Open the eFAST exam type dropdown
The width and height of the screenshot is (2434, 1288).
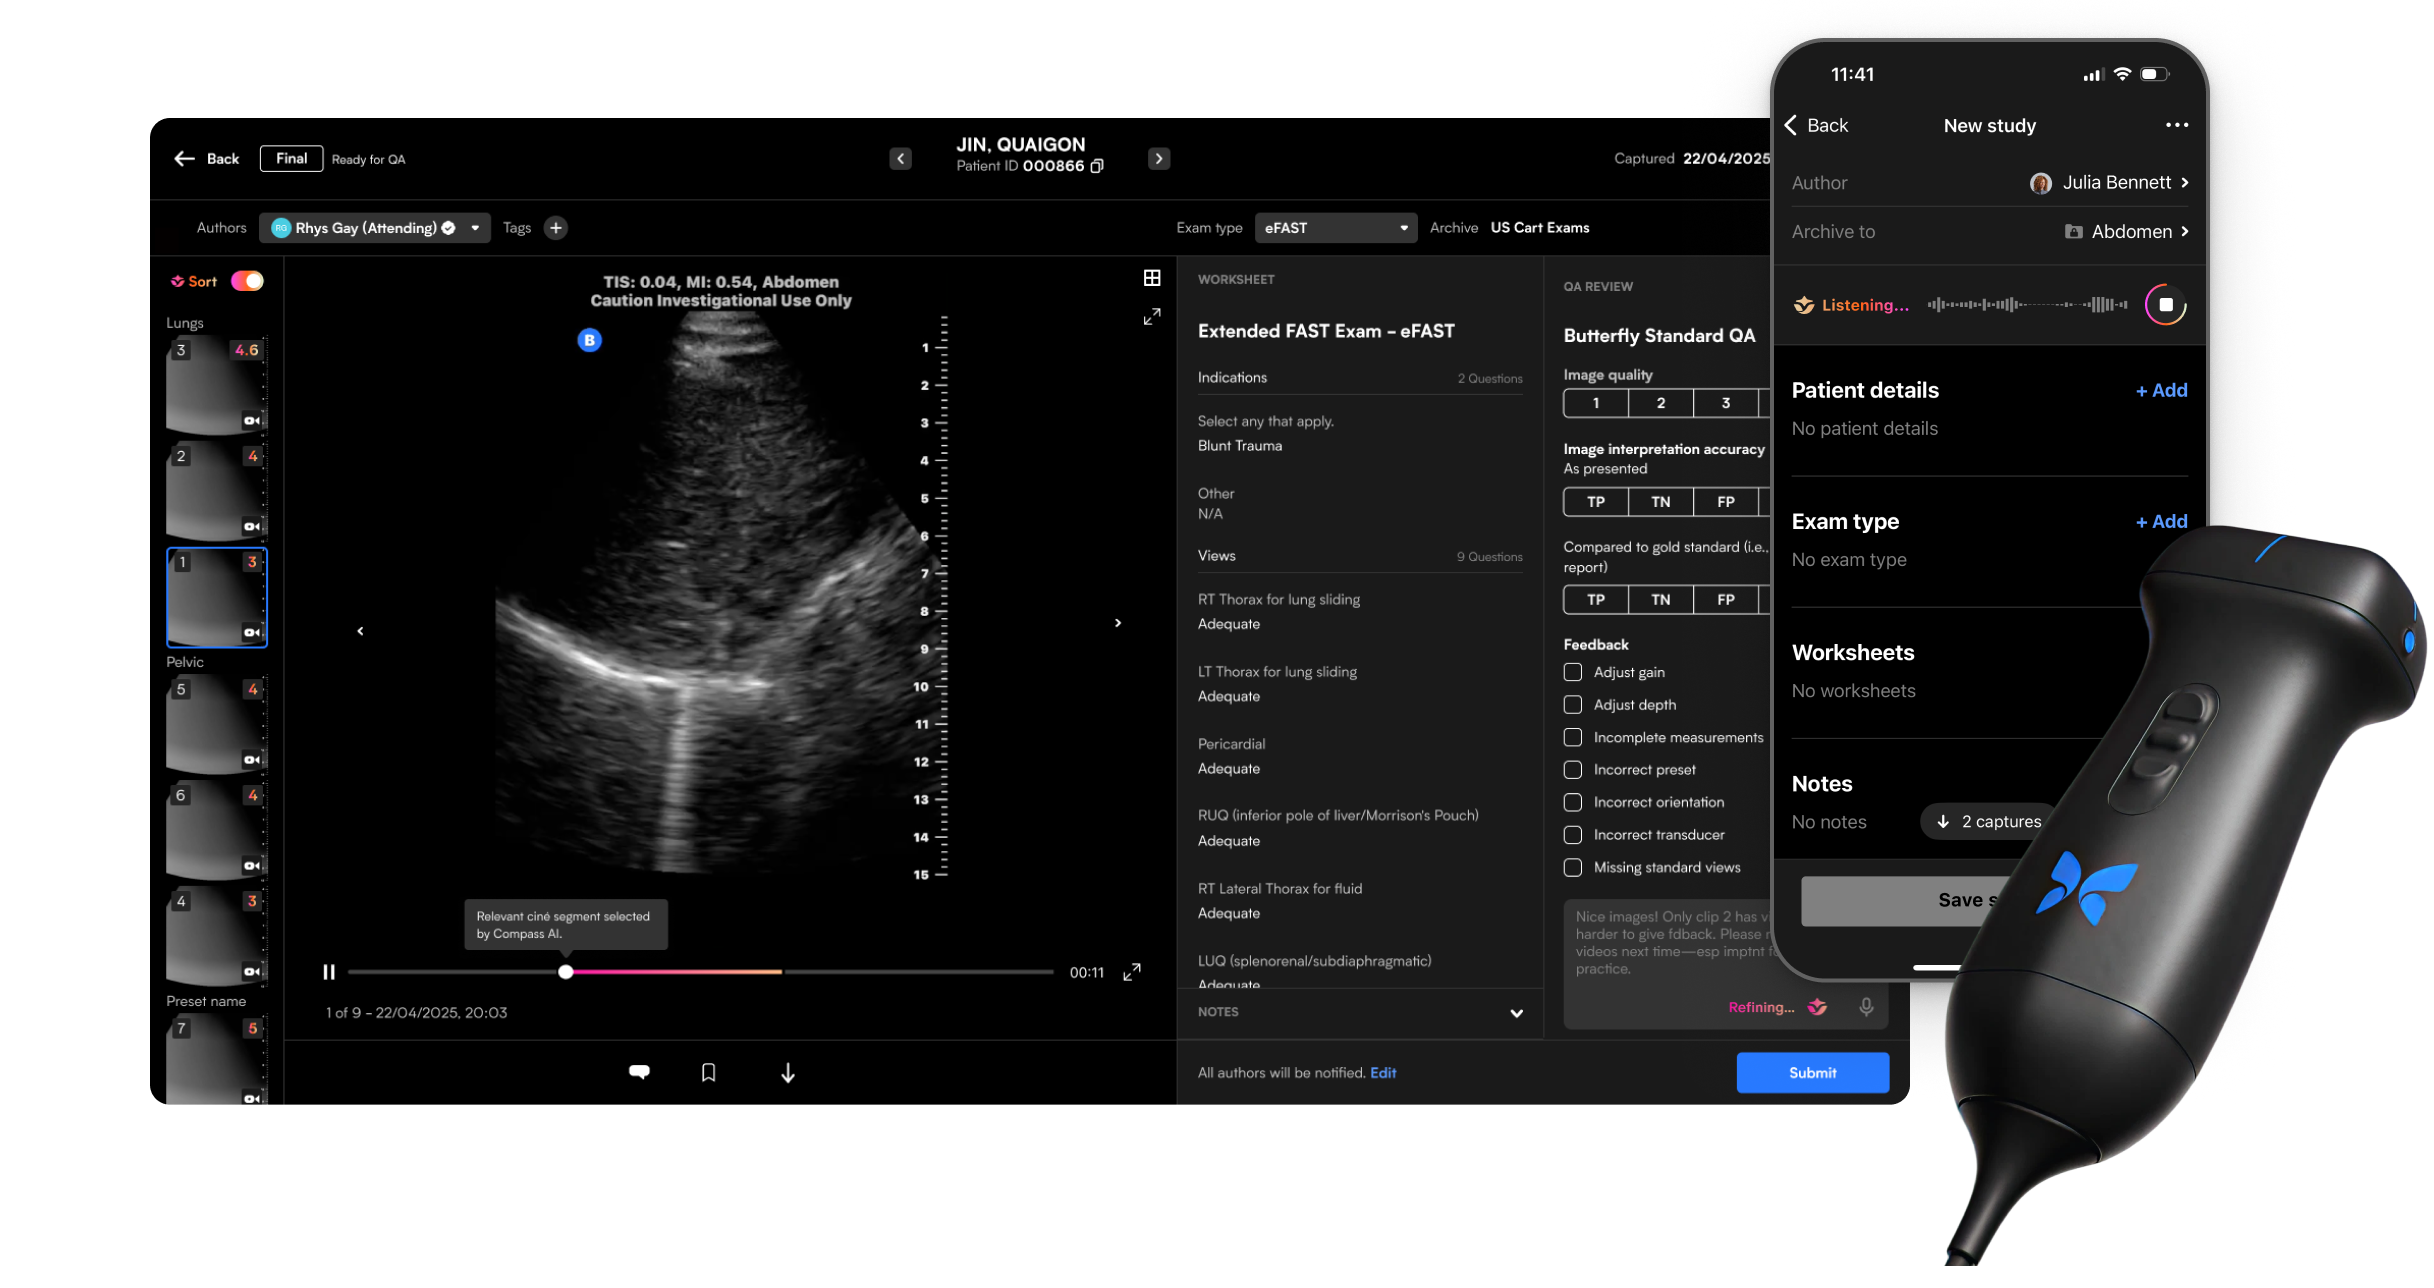(x=1335, y=228)
